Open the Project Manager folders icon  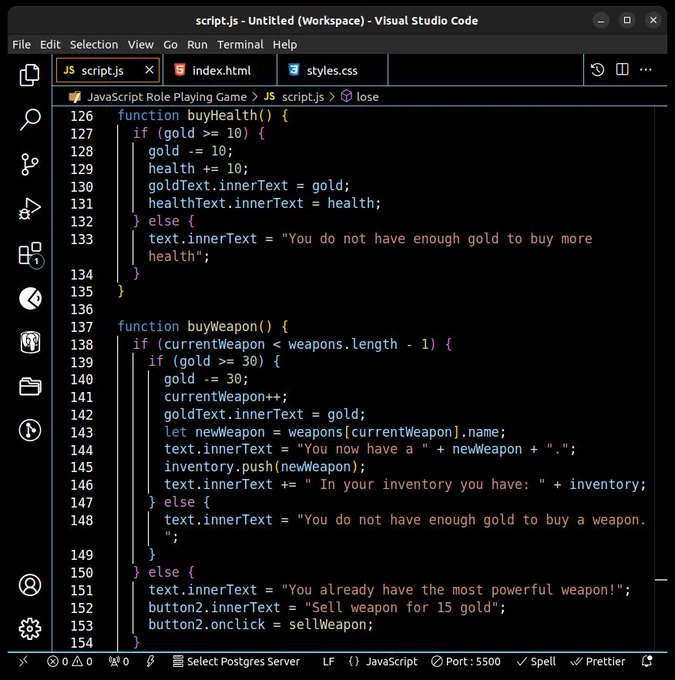pyautogui.click(x=30, y=386)
